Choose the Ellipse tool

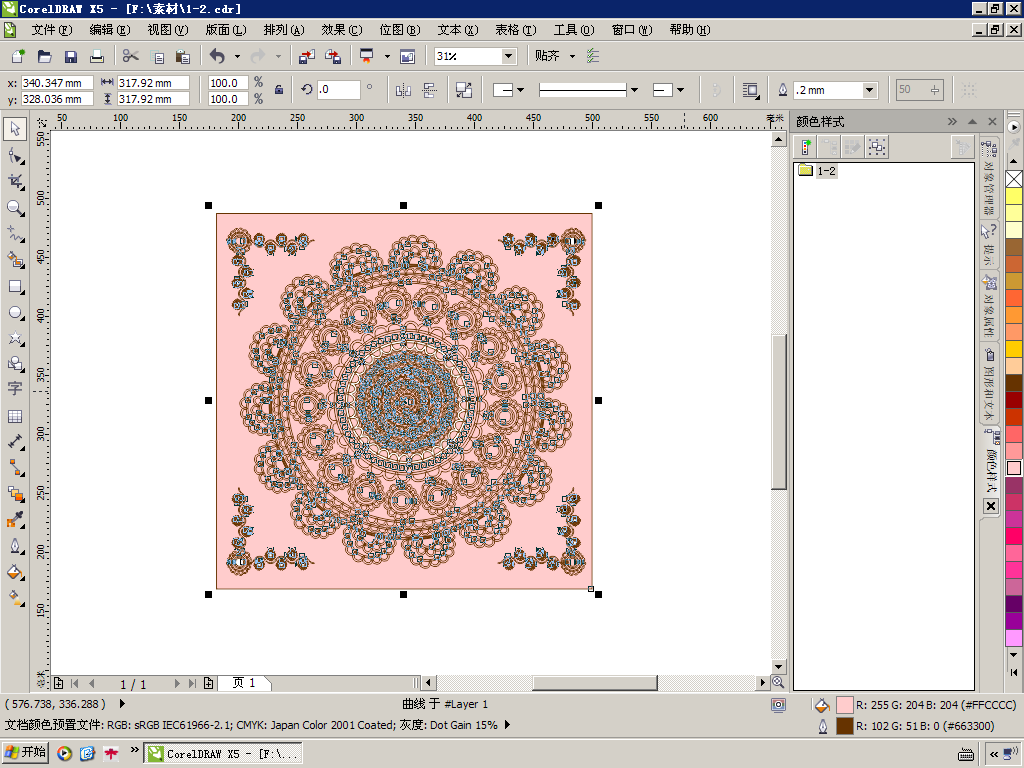click(x=15, y=313)
